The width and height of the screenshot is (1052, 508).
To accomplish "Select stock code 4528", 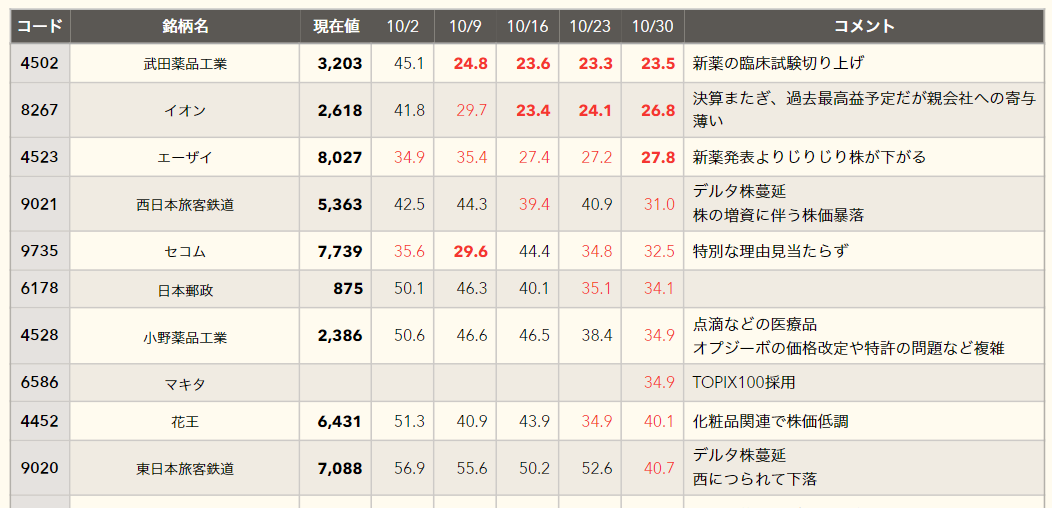I will pyautogui.click(x=40, y=335).
